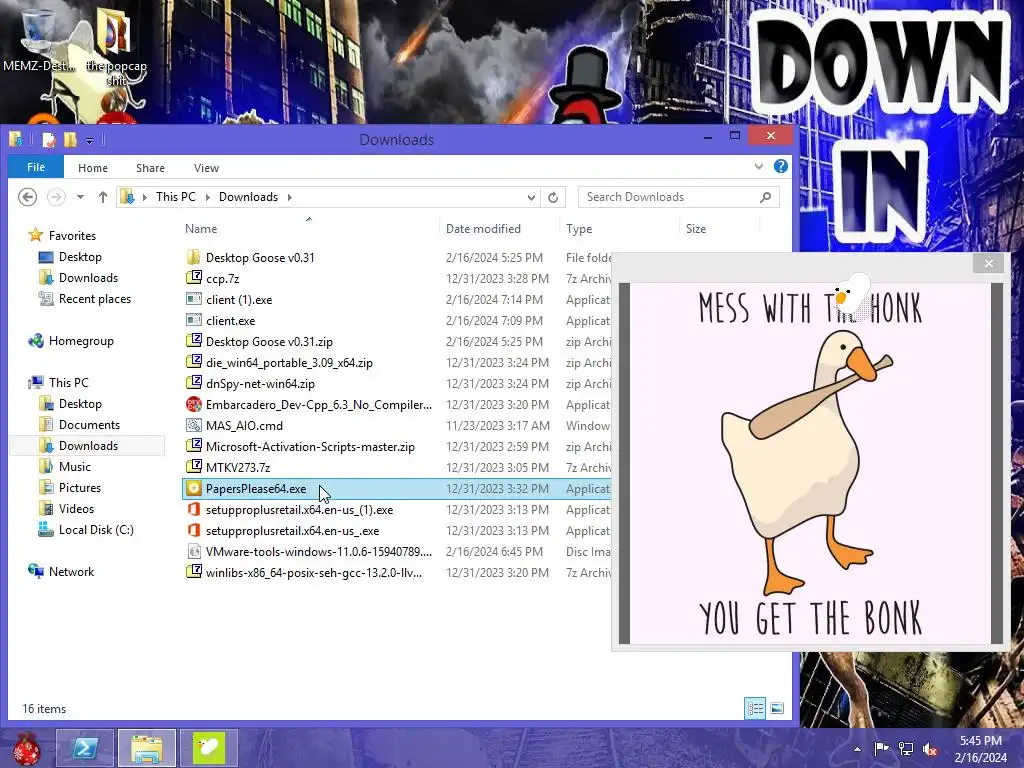1024x768 pixels.
Task: Select die_win64_portable_3.09_x64.zip file
Action: tap(289, 362)
